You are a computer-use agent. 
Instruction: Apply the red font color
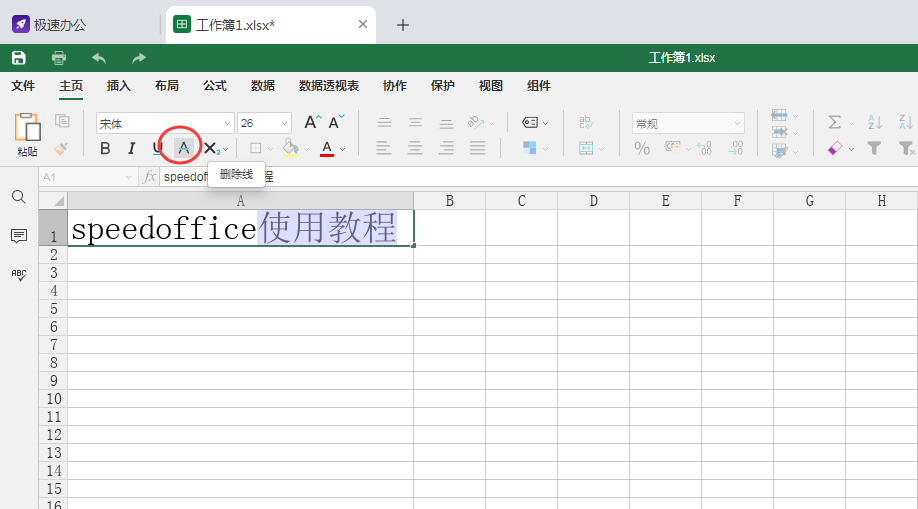[x=327, y=148]
